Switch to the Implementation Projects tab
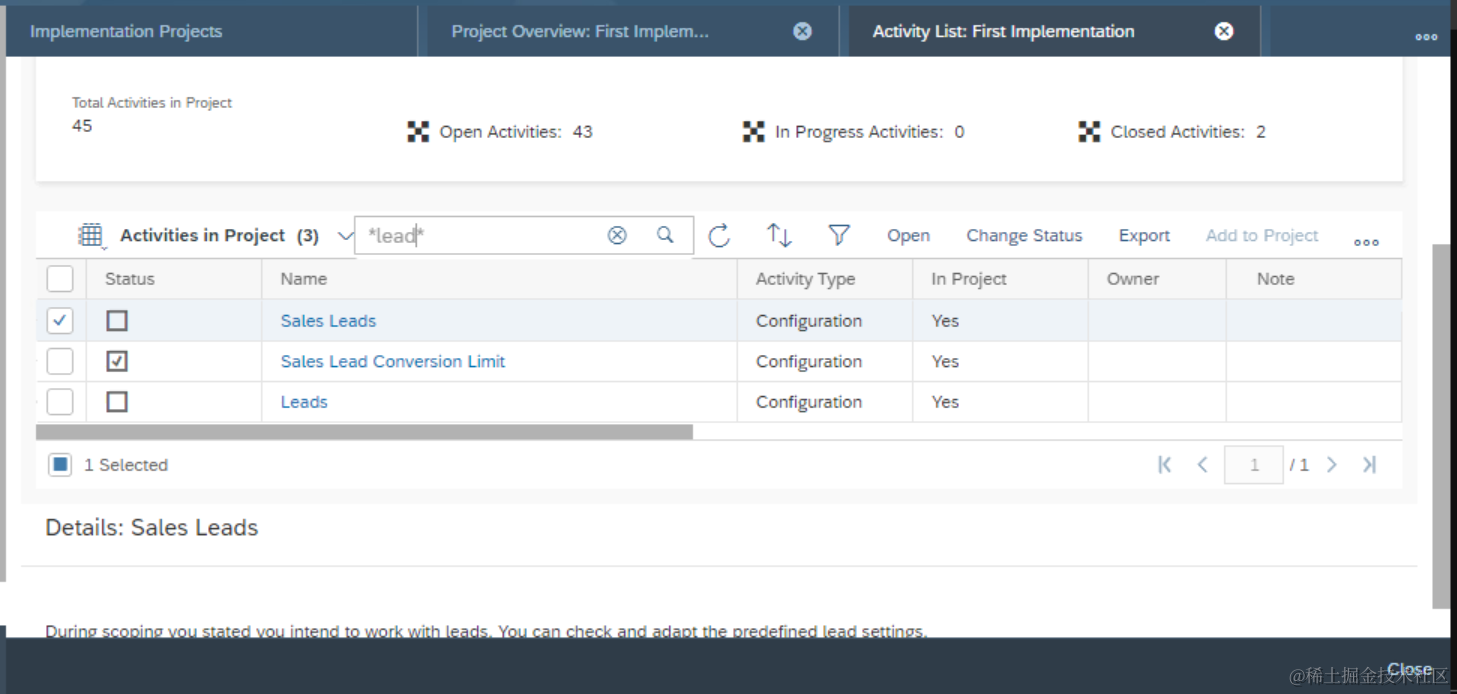 coord(126,32)
